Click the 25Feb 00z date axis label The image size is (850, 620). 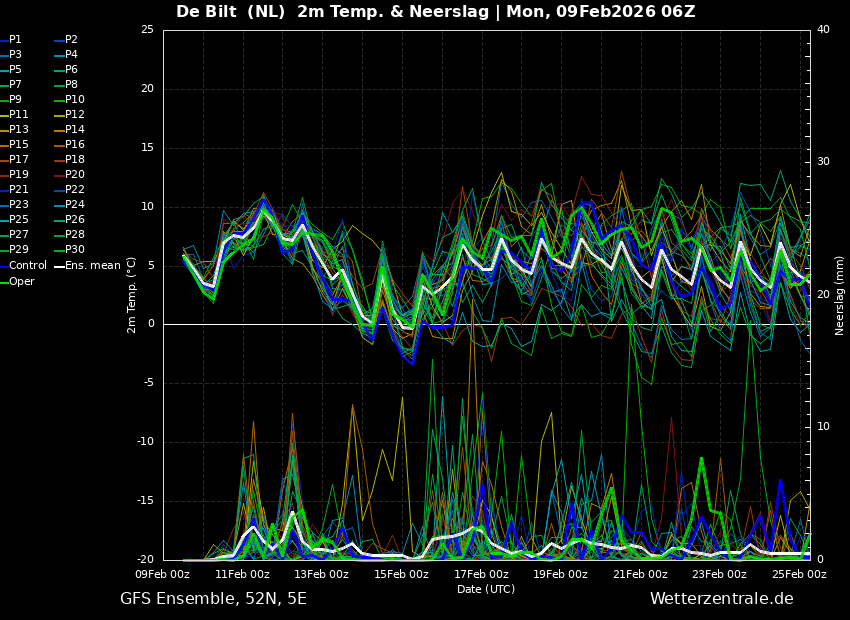click(x=799, y=575)
